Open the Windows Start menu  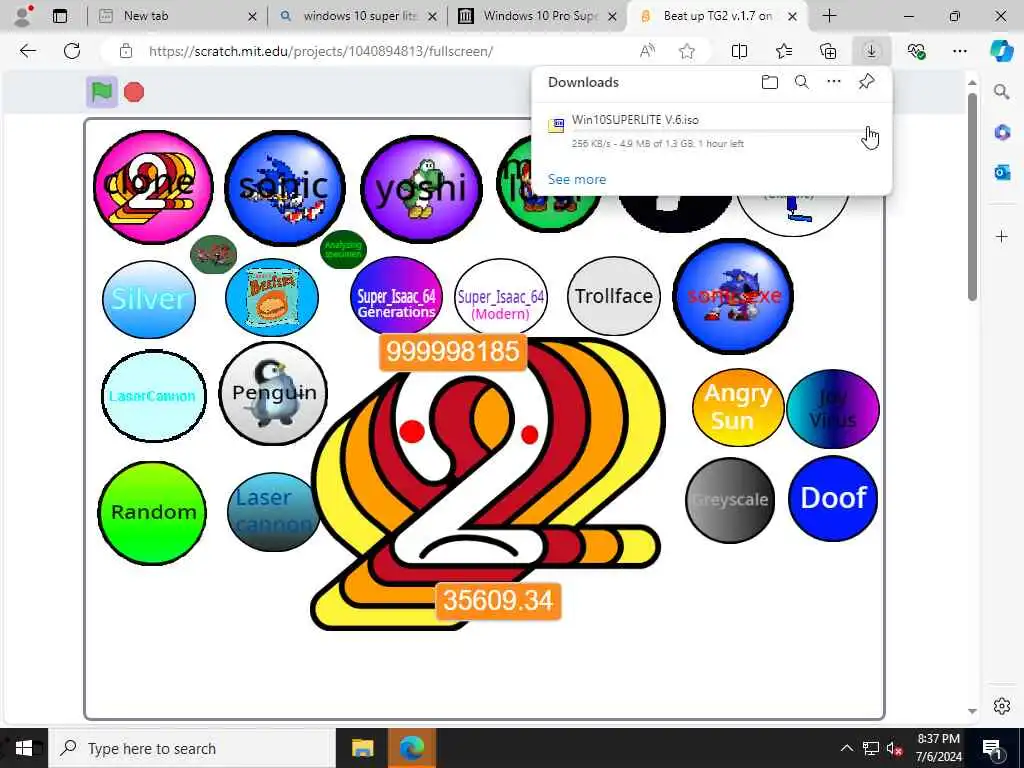point(24,748)
